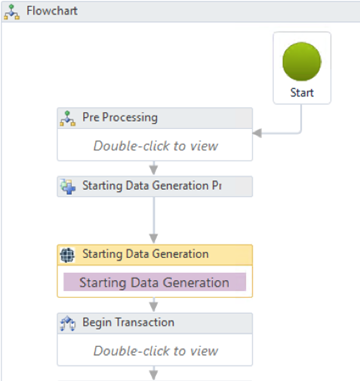This screenshot has height=381, width=360.
Task: Select the Pre Processing activity title
Action: point(120,117)
